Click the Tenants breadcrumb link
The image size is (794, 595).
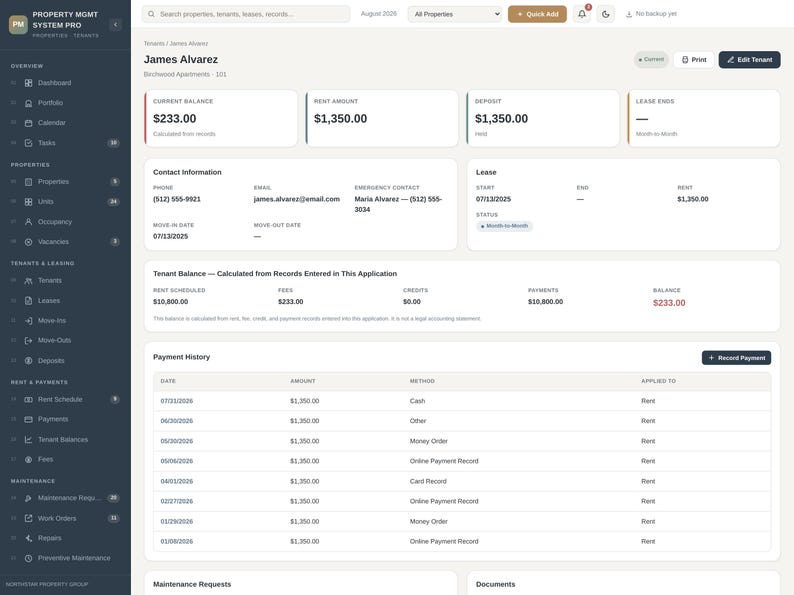click(x=154, y=44)
